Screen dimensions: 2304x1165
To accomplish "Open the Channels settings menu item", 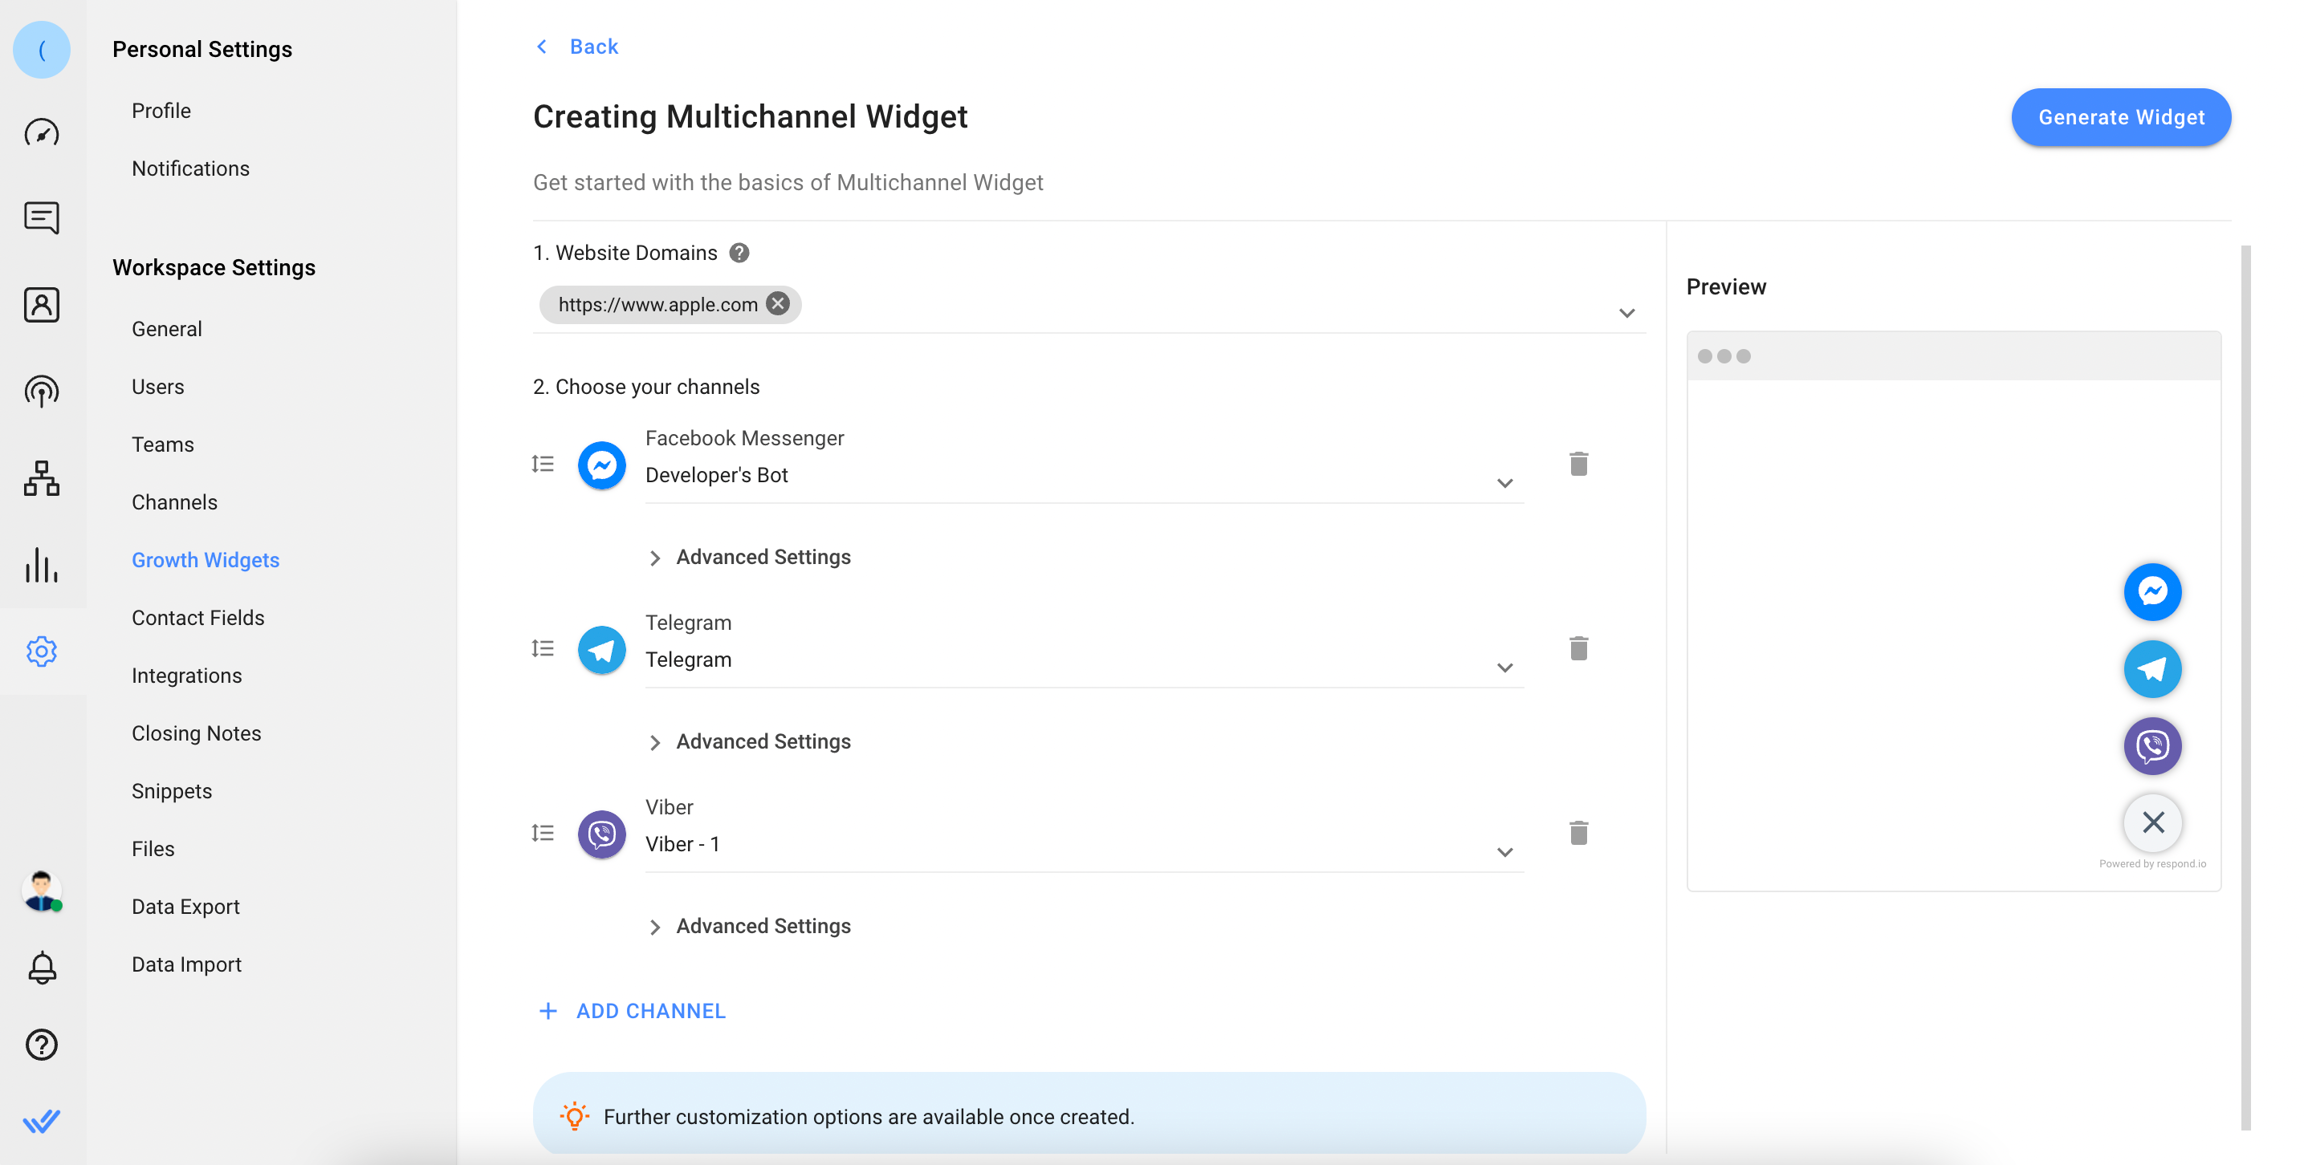I will click(x=174, y=502).
